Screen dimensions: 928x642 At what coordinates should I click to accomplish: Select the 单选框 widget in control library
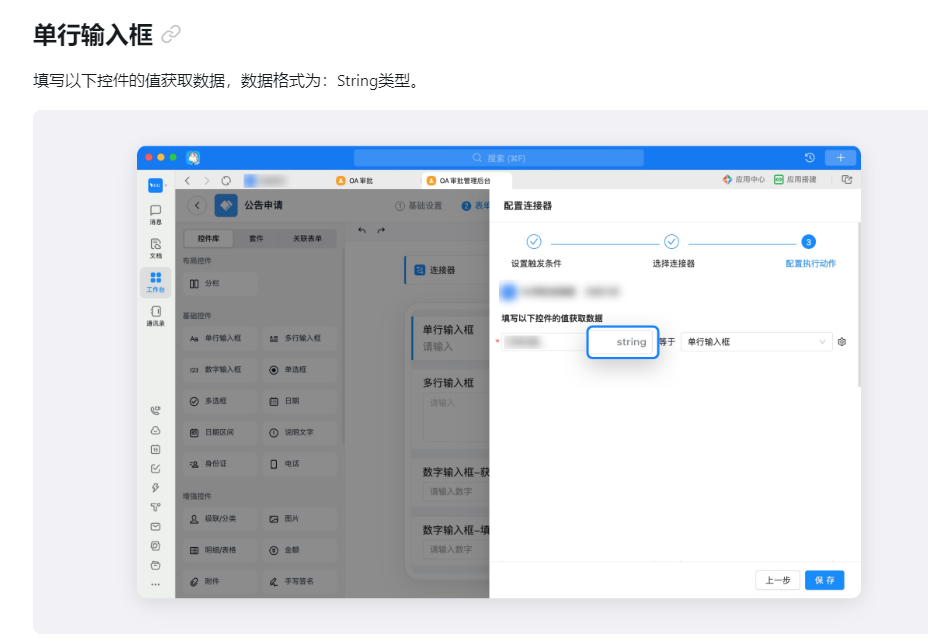click(x=299, y=370)
